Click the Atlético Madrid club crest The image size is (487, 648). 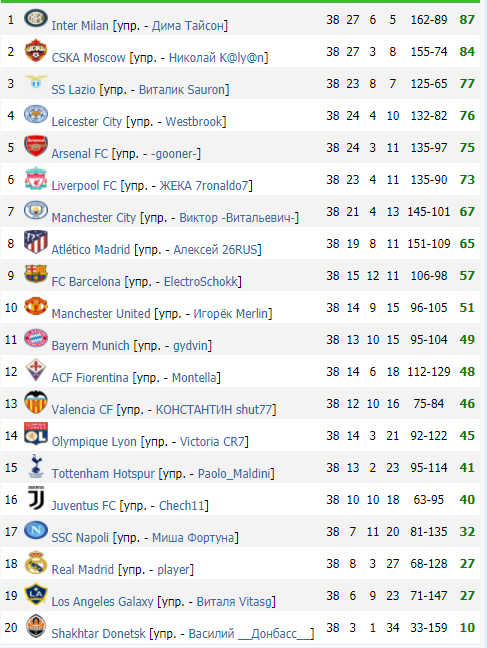[36, 243]
